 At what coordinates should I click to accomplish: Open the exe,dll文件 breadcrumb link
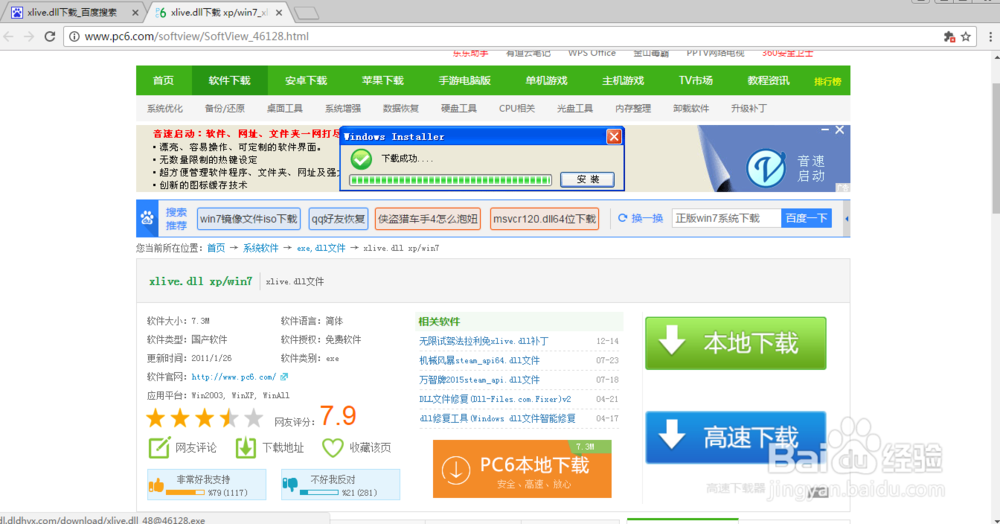tap(321, 248)
